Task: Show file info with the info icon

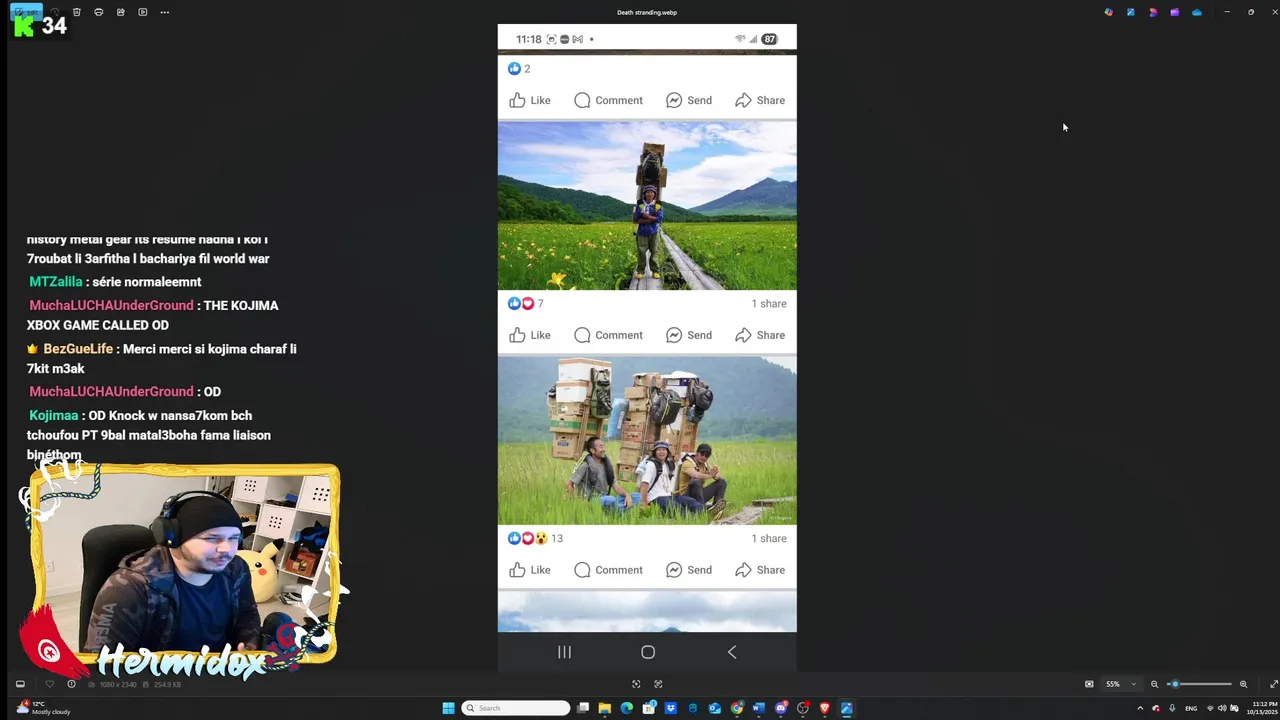Action: point(71,684)
